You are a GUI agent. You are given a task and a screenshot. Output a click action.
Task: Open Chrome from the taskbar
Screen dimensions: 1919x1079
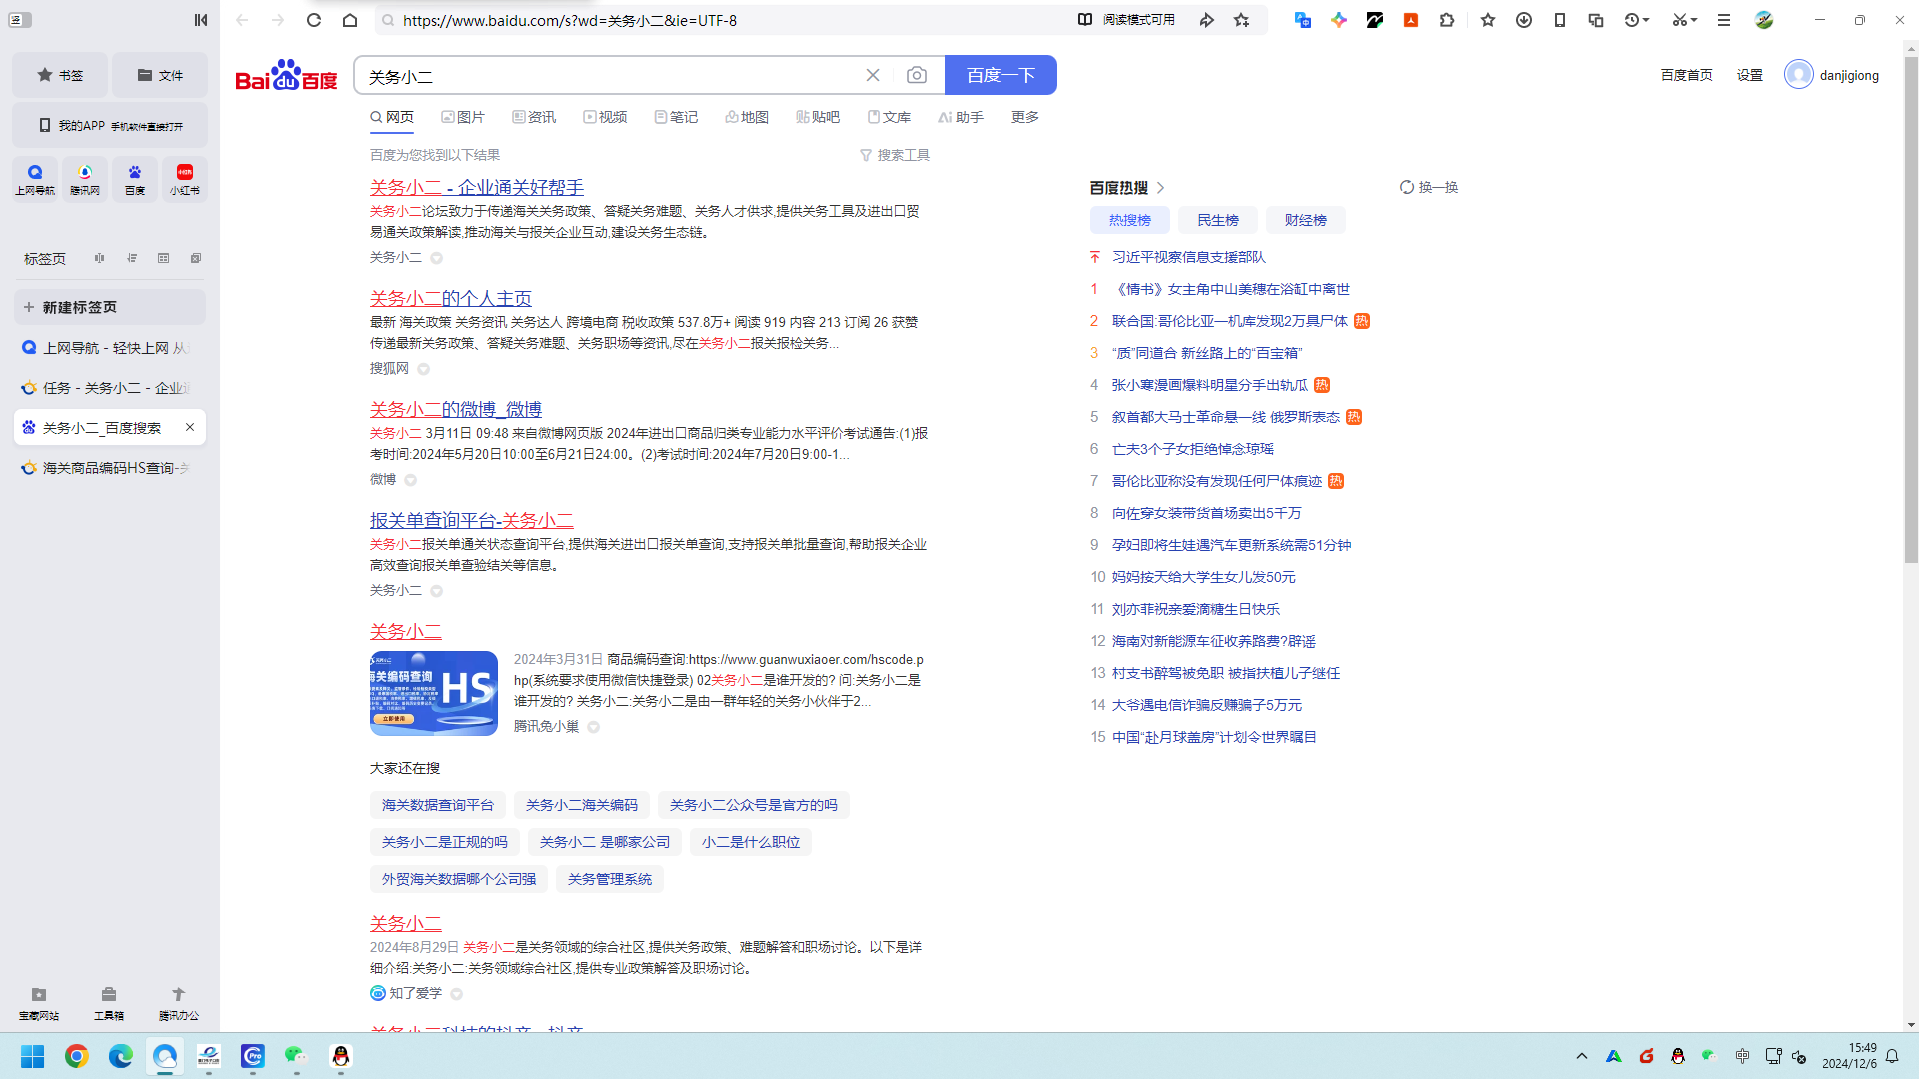tap(77, 1056)
